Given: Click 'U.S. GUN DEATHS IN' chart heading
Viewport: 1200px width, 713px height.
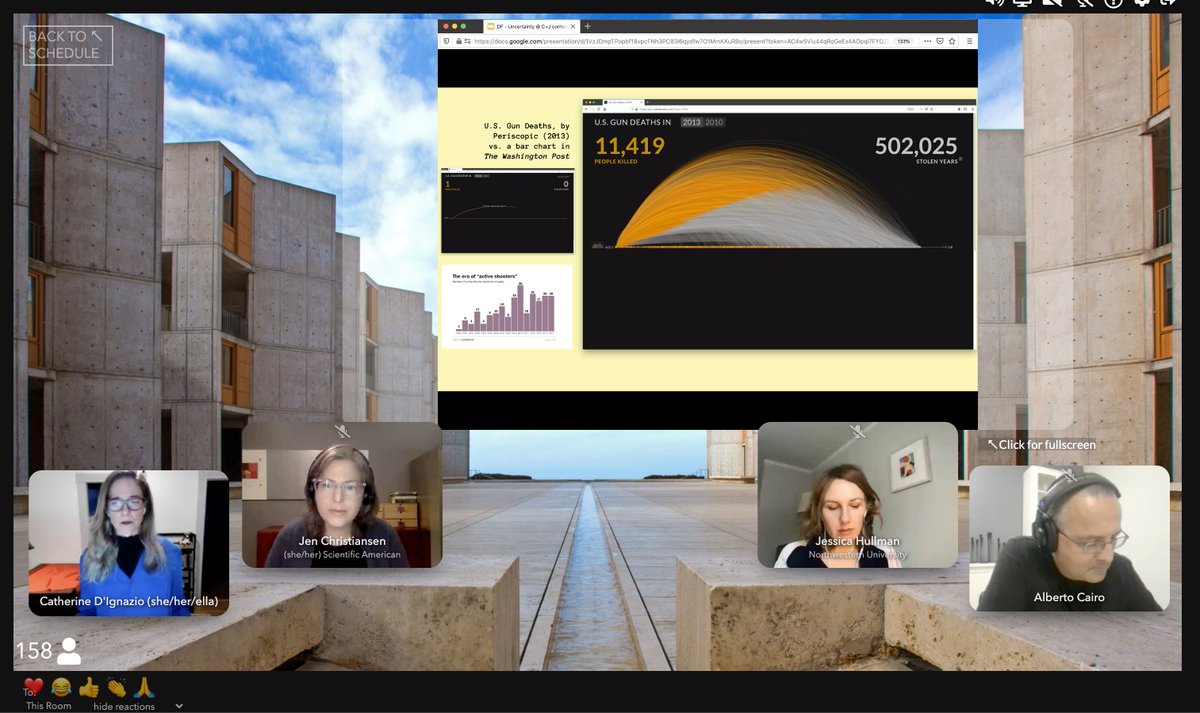Looking at the screenshot, I should click(632, 122).
